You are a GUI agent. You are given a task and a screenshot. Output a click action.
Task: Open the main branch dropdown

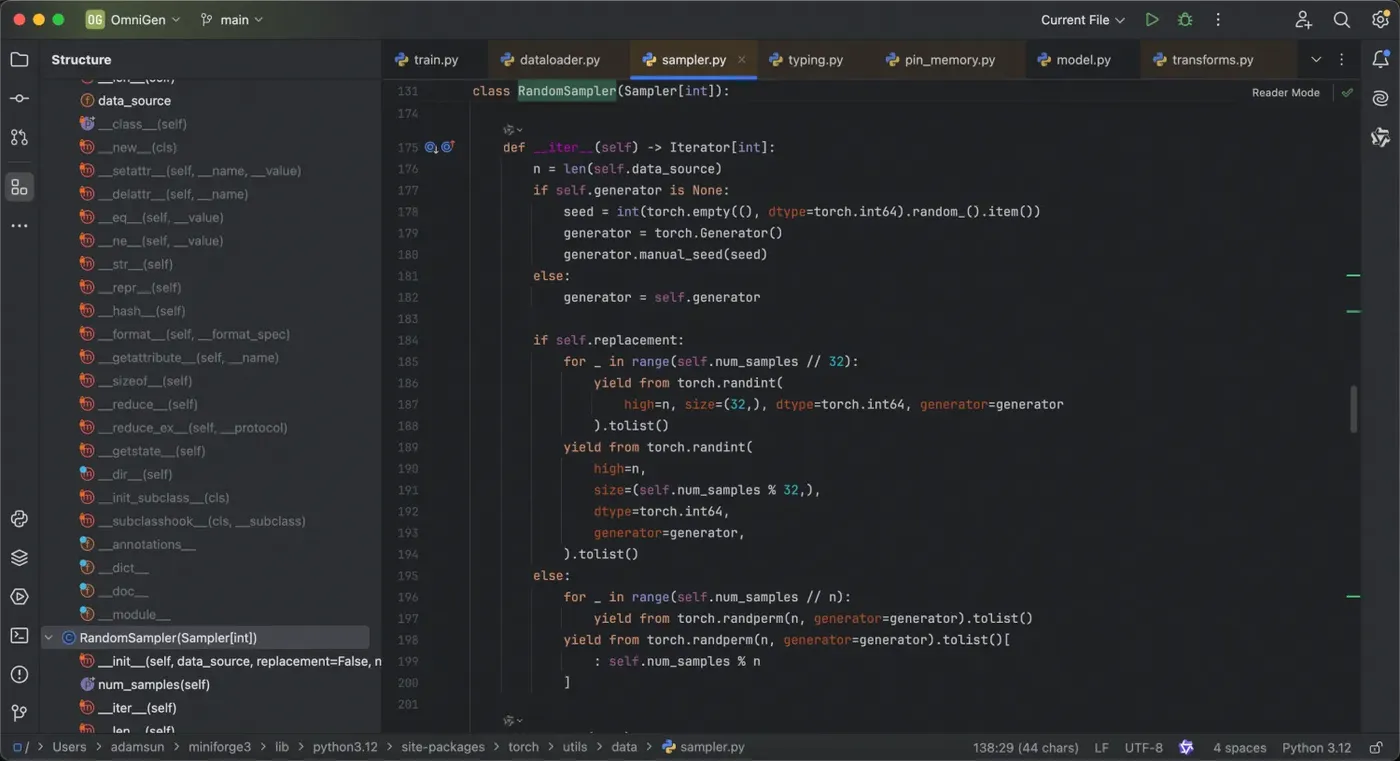click(232, 20)
